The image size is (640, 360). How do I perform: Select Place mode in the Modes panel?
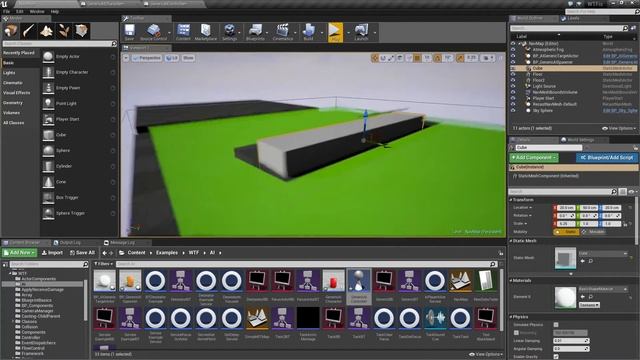[11, 31]
